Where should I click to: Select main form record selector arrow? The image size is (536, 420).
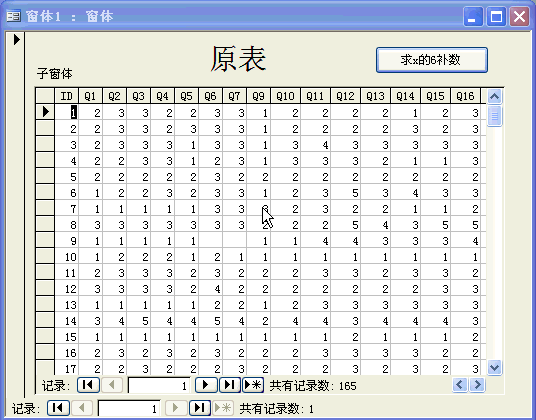click(16, 40)
